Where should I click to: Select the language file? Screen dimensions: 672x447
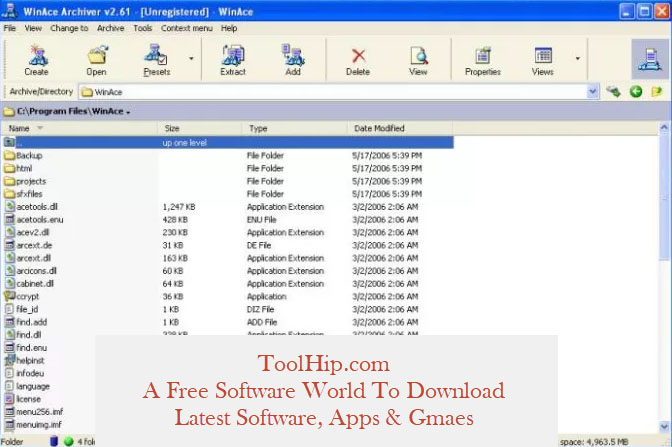(33, 386)
